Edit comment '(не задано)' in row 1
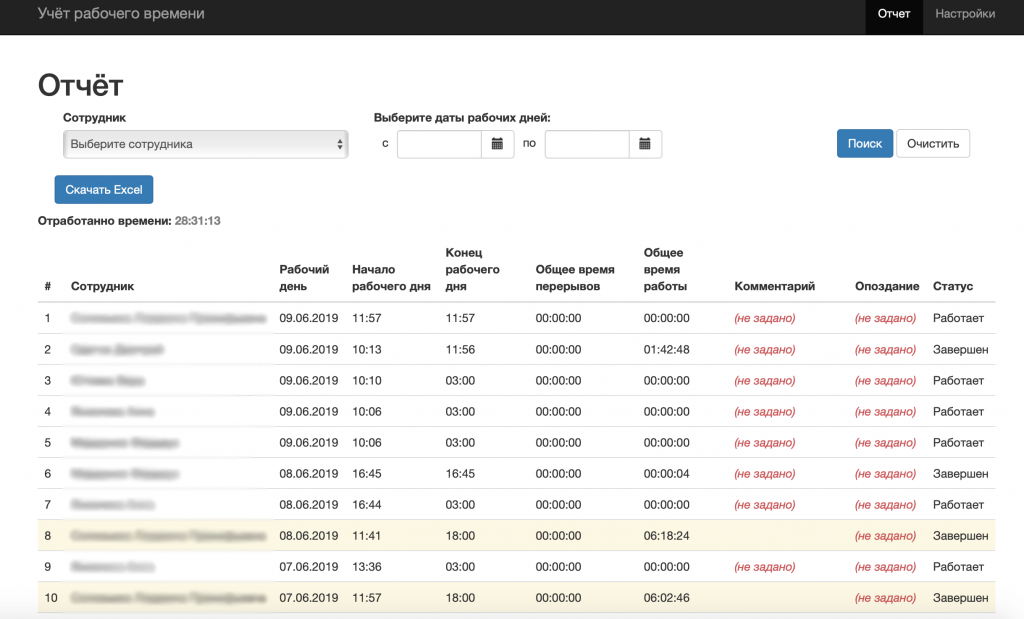 (x=764, y=319)
